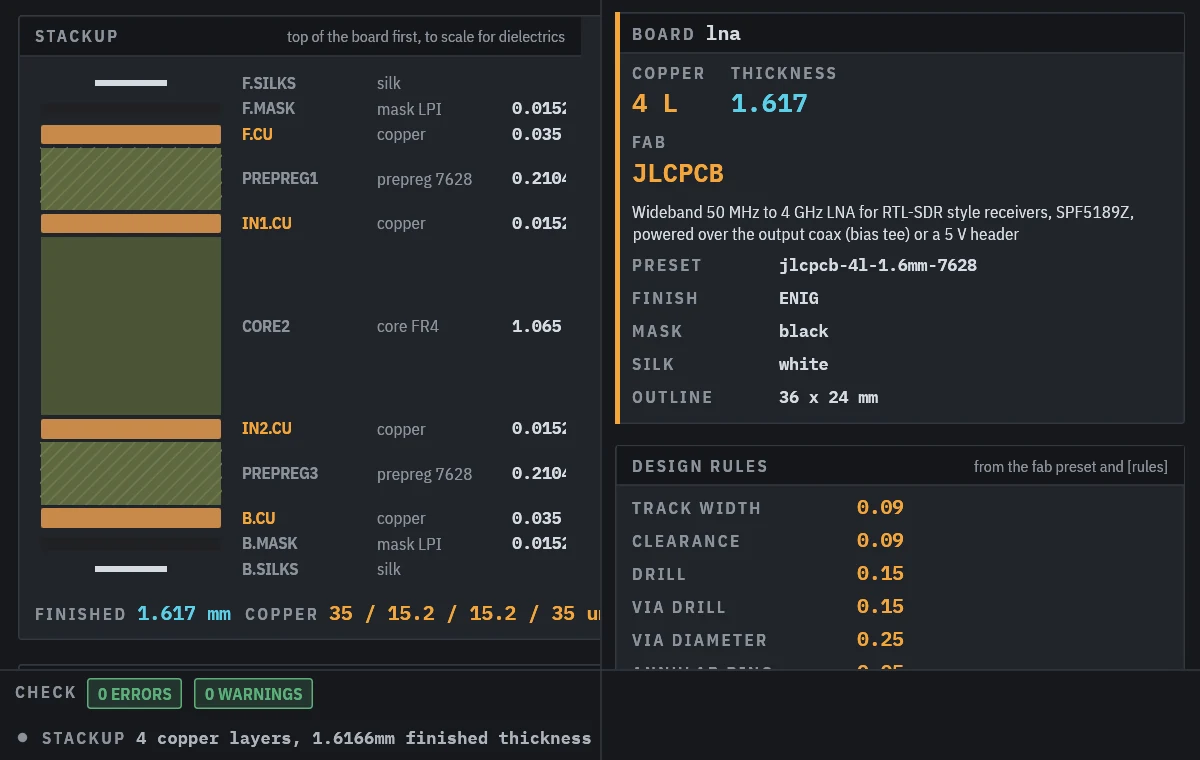This screenshot has height=760, width=1200.
Task: Click the F.CU thickness value 0.035
Action: (x=537, y=134)
